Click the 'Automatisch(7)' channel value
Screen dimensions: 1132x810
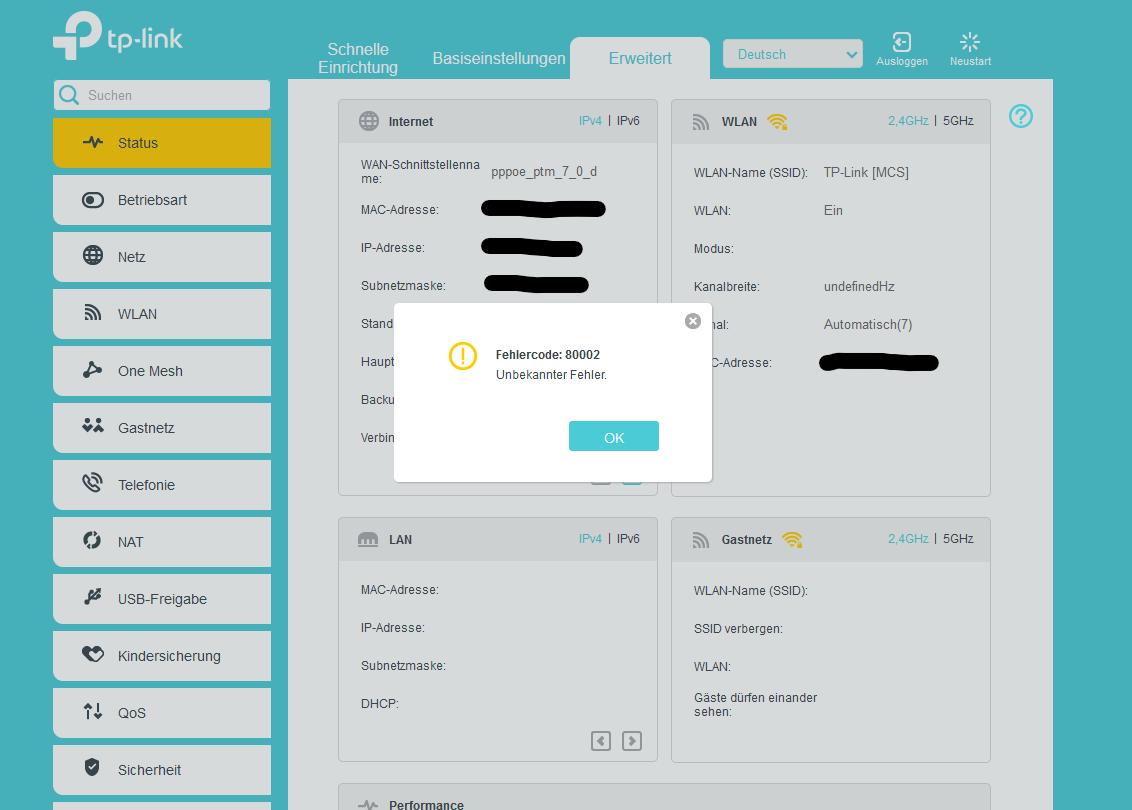pos(868,325)
